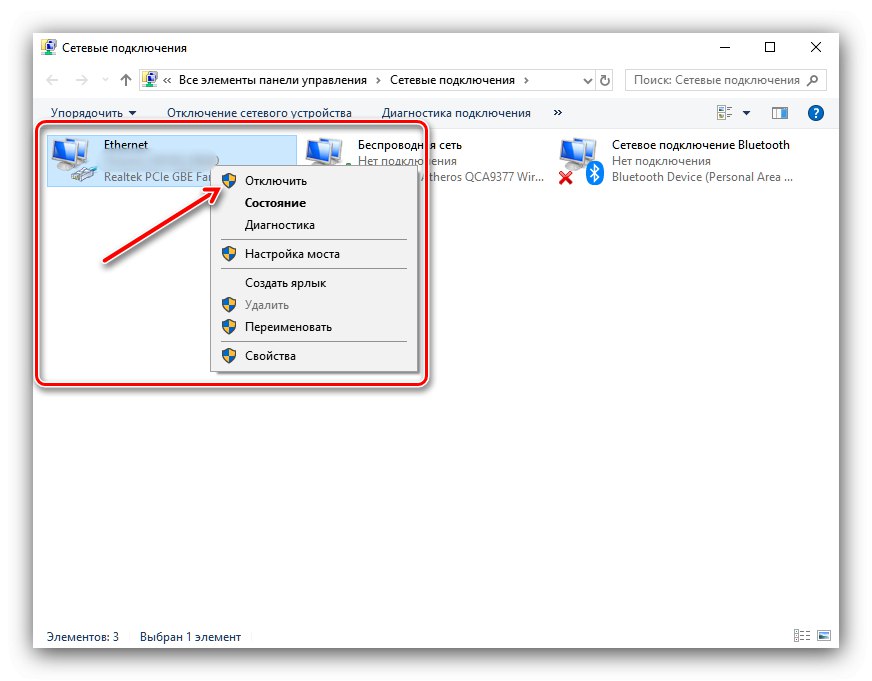872x681 pixels.
Task: Click Отключение сетевого устройства toolbar command
Action: pyautogui.click(x=259, y=113)
